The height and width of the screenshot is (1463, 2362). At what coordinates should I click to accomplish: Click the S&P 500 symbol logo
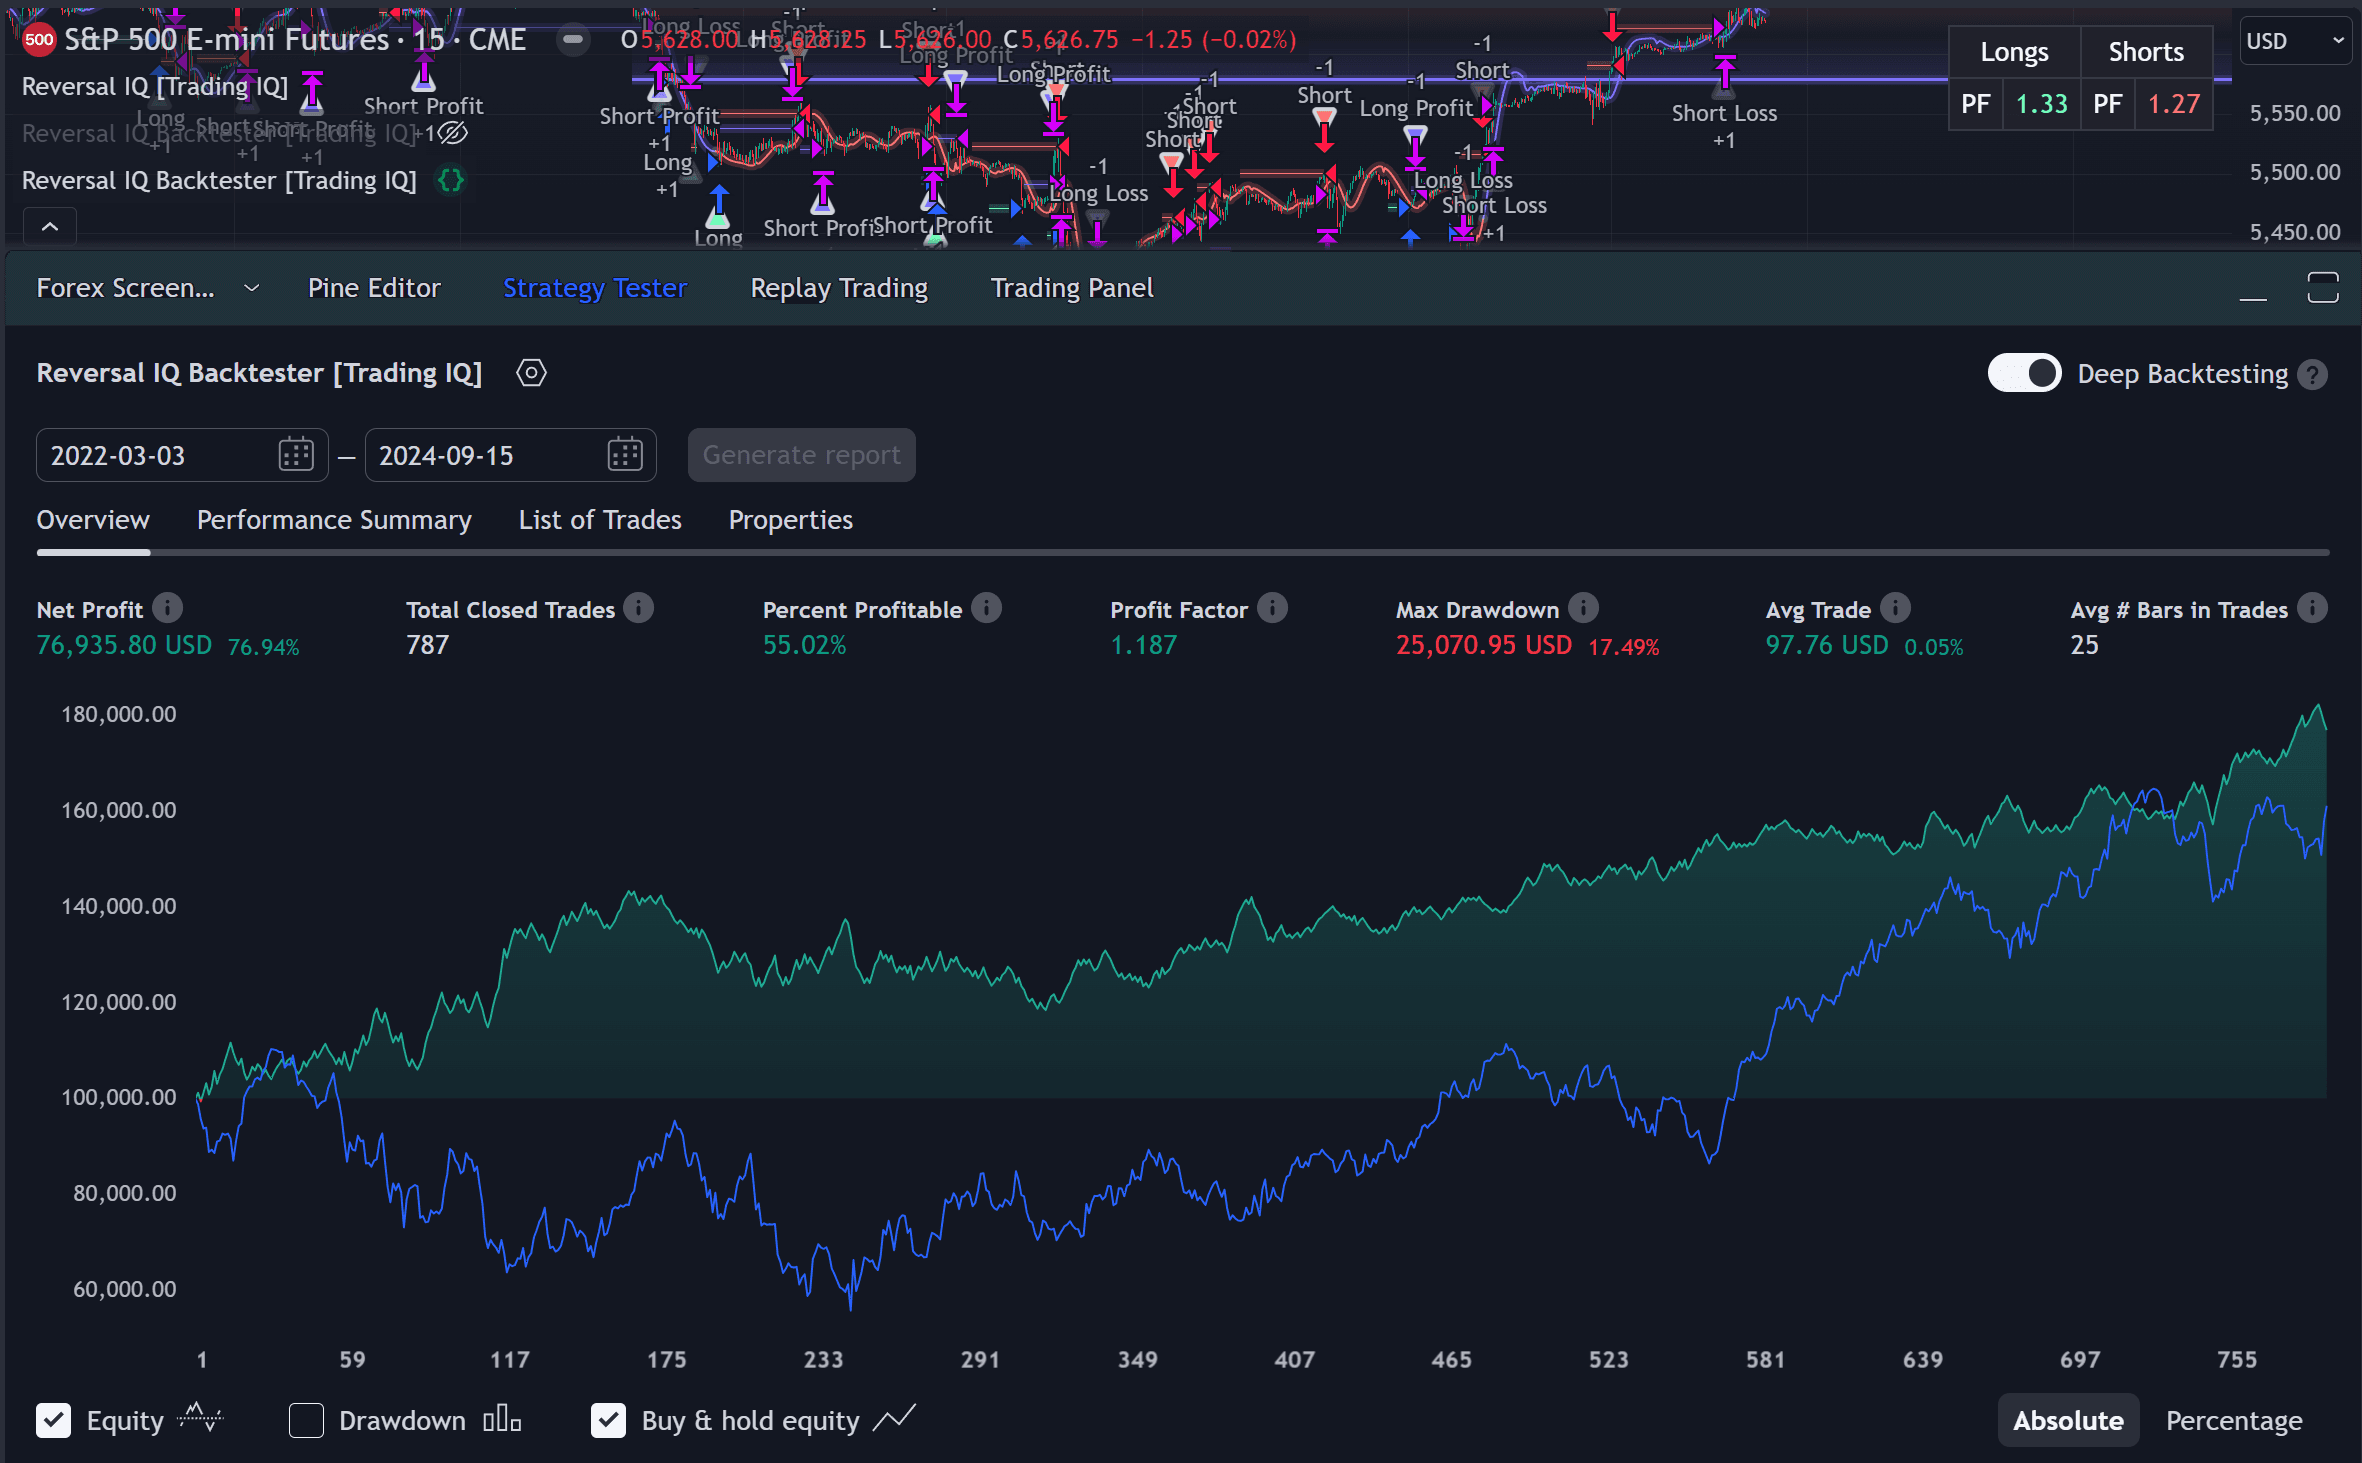(x=39, y=40)
